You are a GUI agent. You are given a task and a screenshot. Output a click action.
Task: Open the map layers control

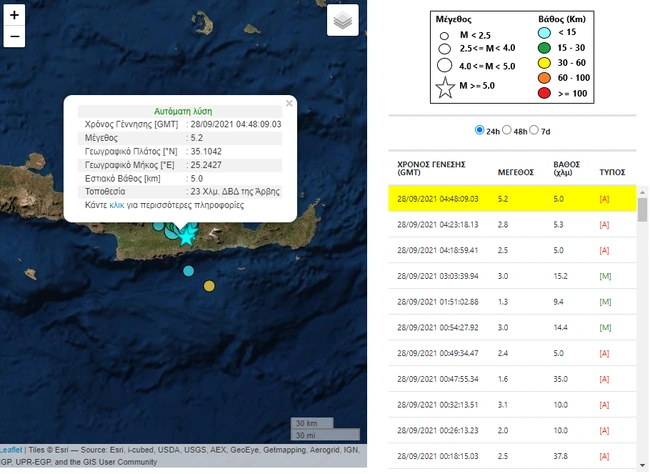(342, 20)
